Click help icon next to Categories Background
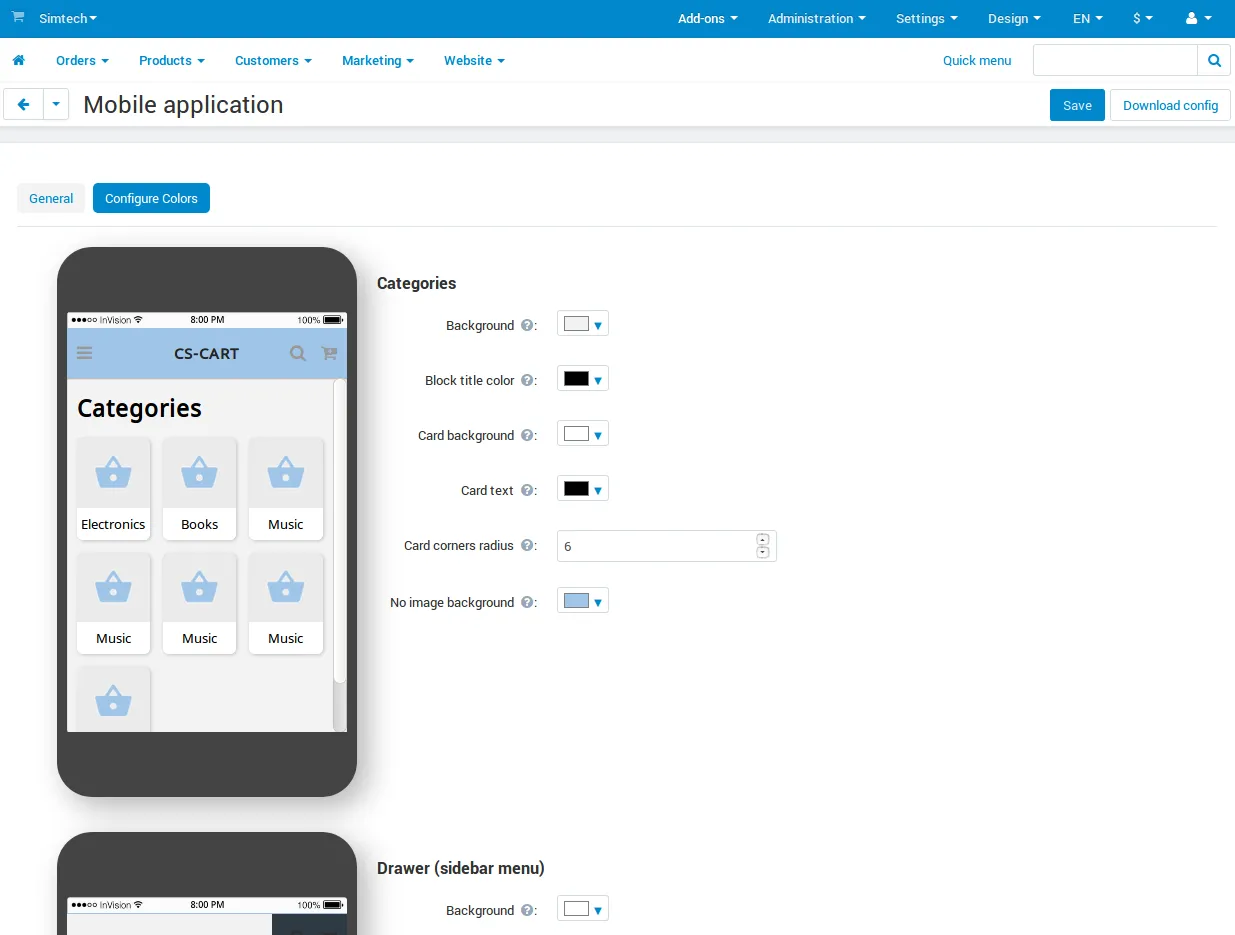Screen dimensions: 1235x935 (527, 326)
